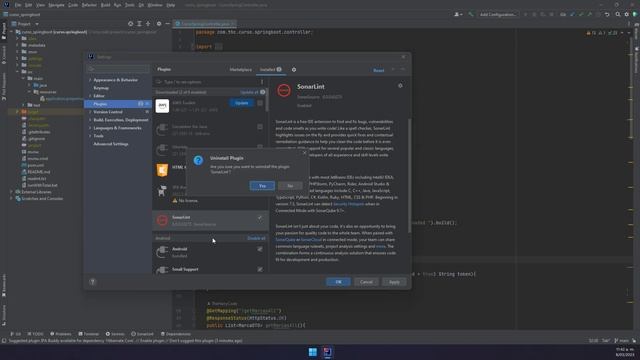This screenshot has width=640, height=360.
Task: Click the Windows Start button
Action: click(x=313, y=352)
